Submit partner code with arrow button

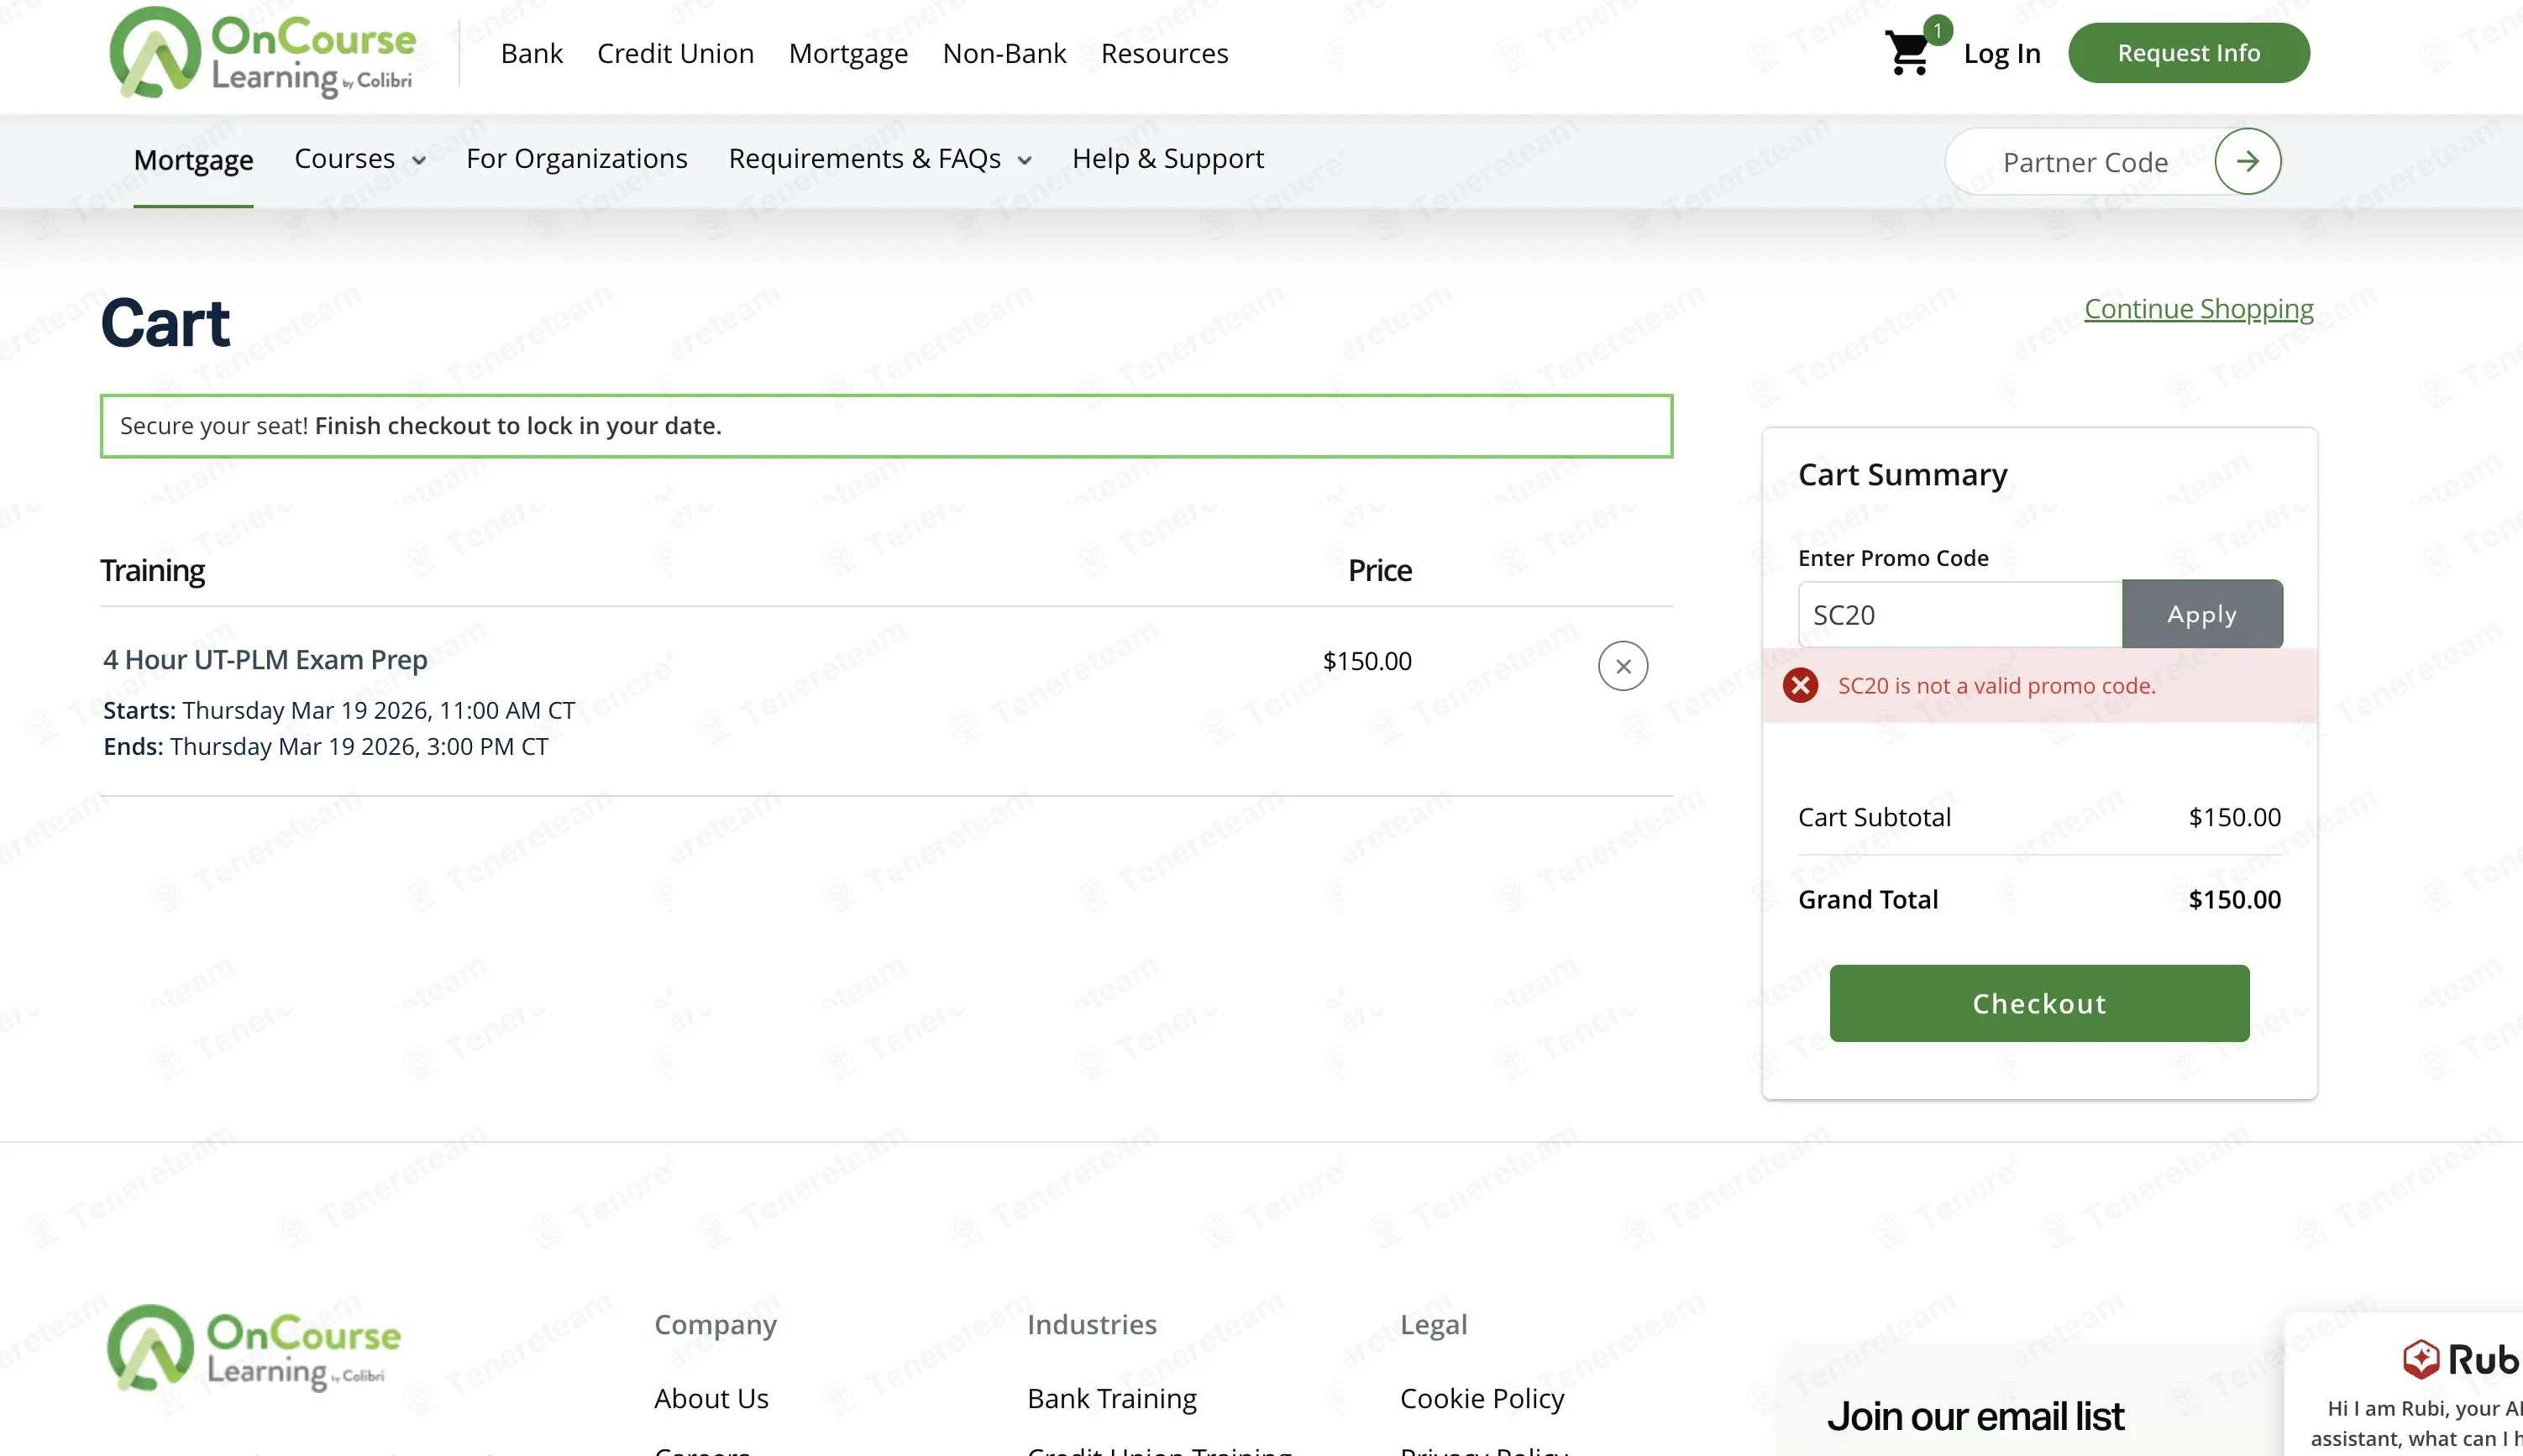click(2247, 161)
